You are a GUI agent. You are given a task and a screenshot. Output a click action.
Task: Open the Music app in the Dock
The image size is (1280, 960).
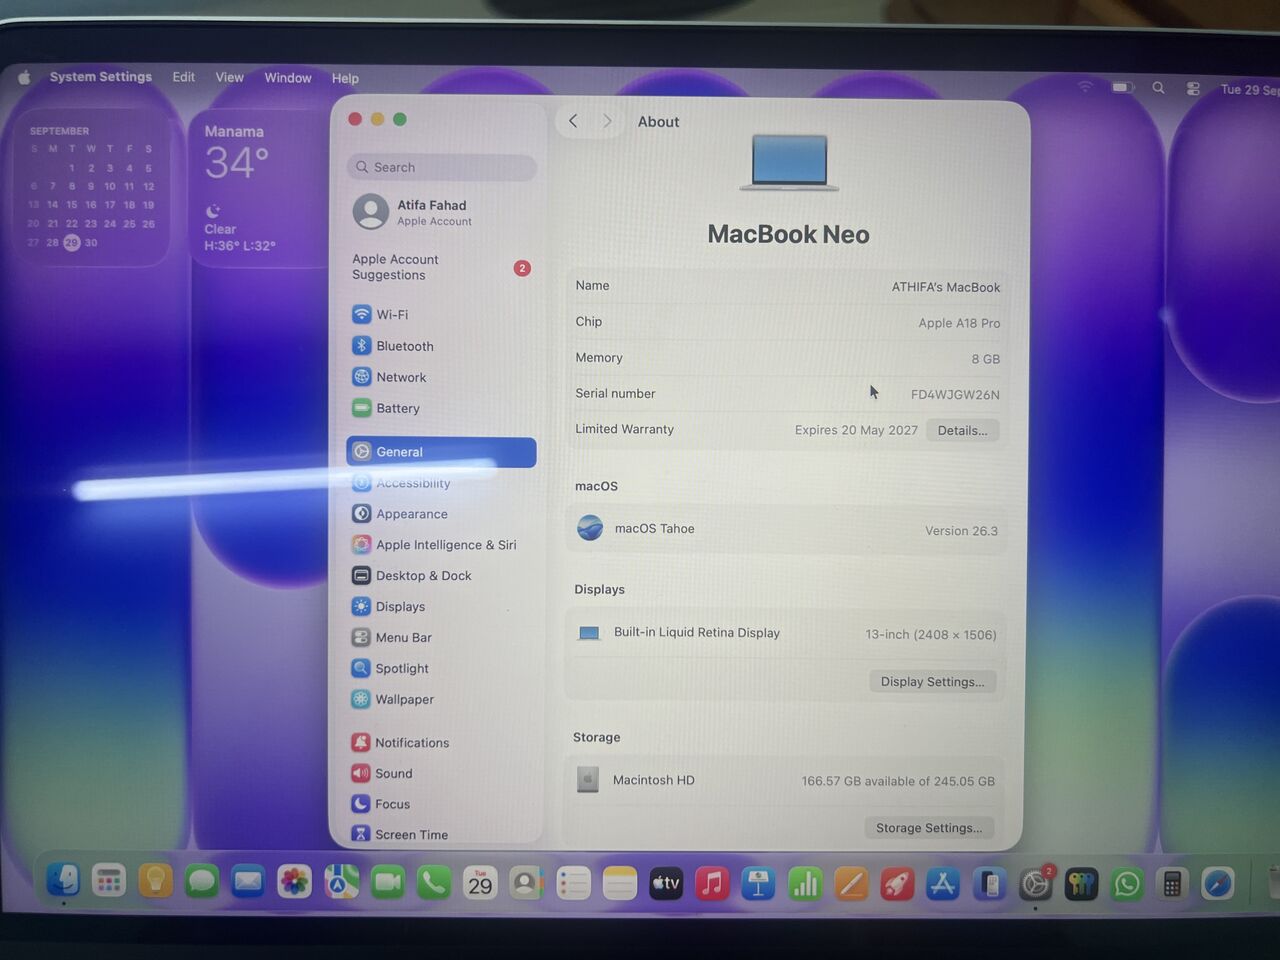(712, 883)
